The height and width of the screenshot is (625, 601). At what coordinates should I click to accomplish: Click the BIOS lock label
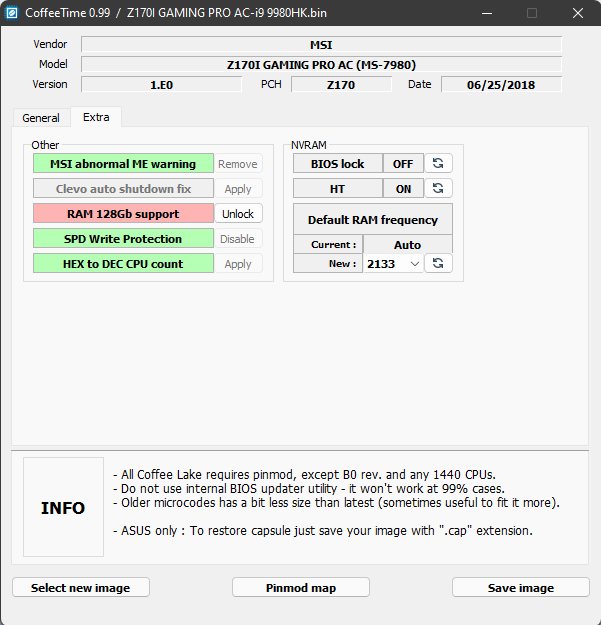click(338, 163)
